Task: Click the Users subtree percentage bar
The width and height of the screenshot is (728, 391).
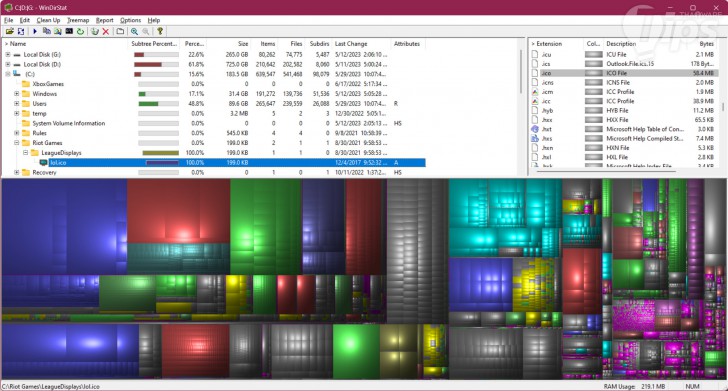Action: click(158, 104)
